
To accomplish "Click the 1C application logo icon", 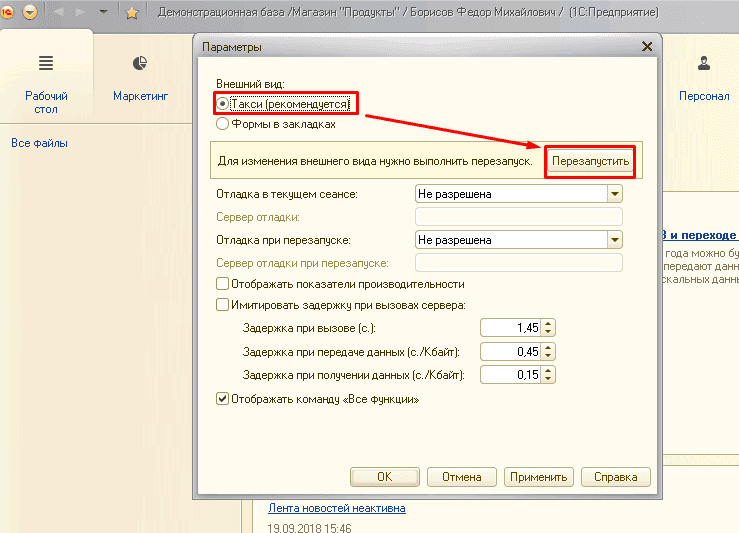I will click(x=7, y=12).
